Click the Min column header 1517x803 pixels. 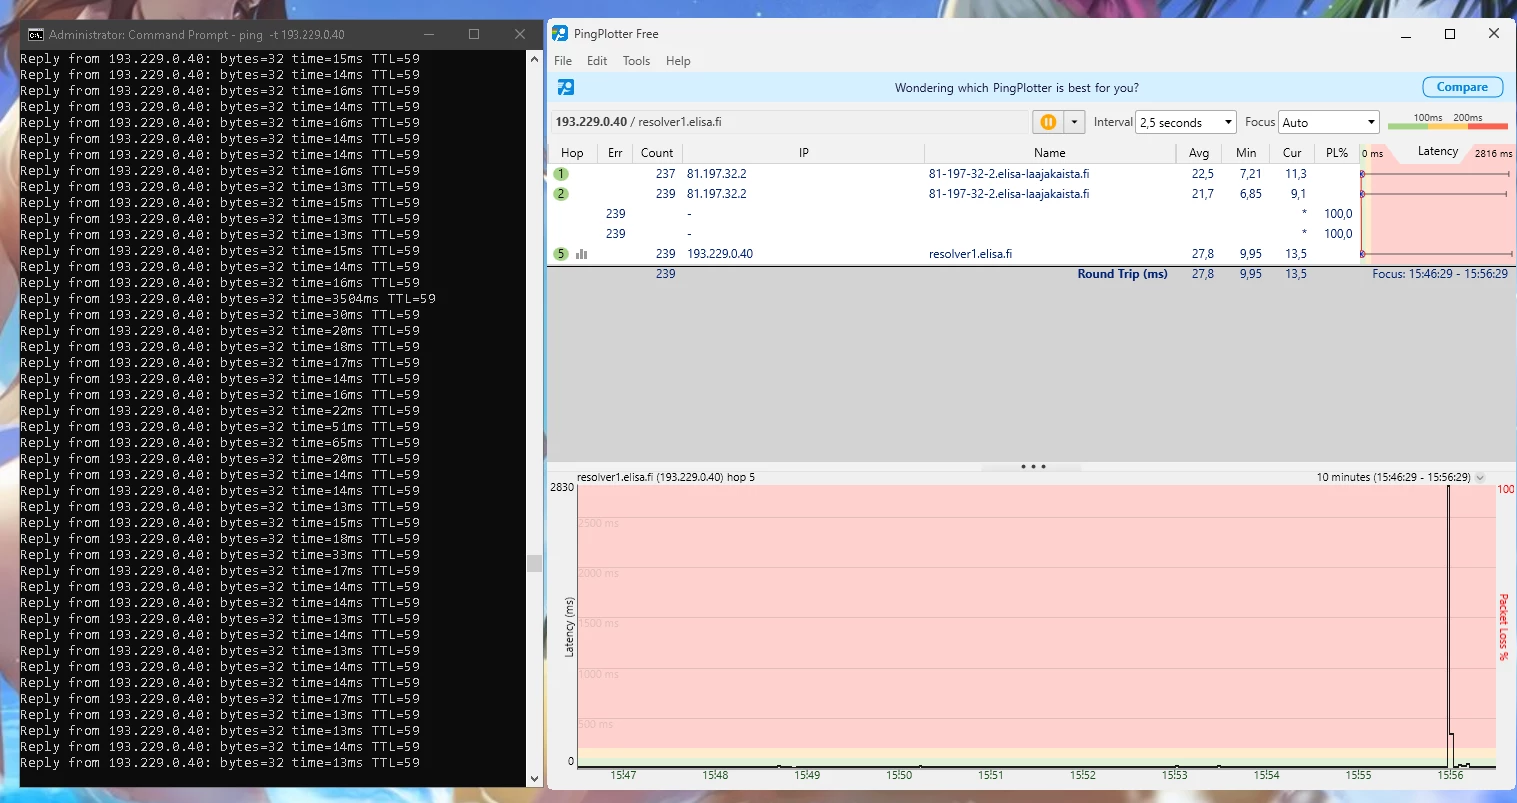click(1246, 153)
